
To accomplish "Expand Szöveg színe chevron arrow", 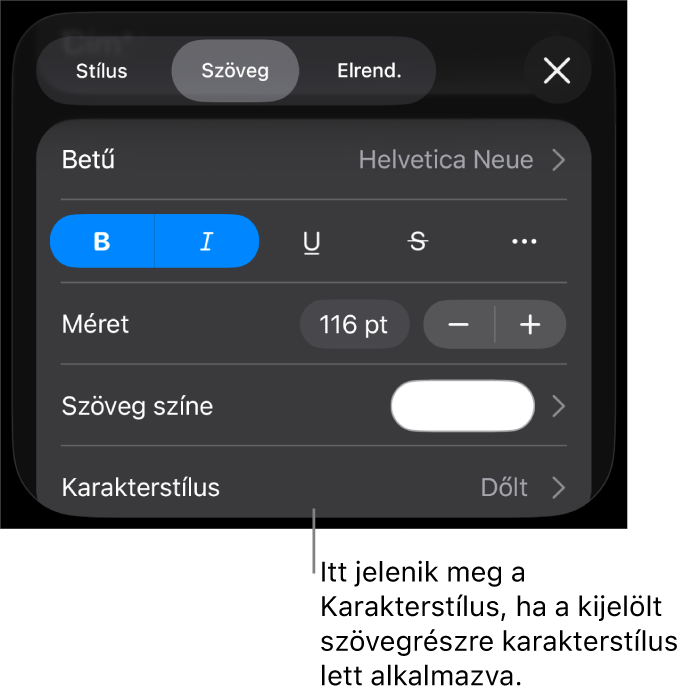I will tap(559, 407).
